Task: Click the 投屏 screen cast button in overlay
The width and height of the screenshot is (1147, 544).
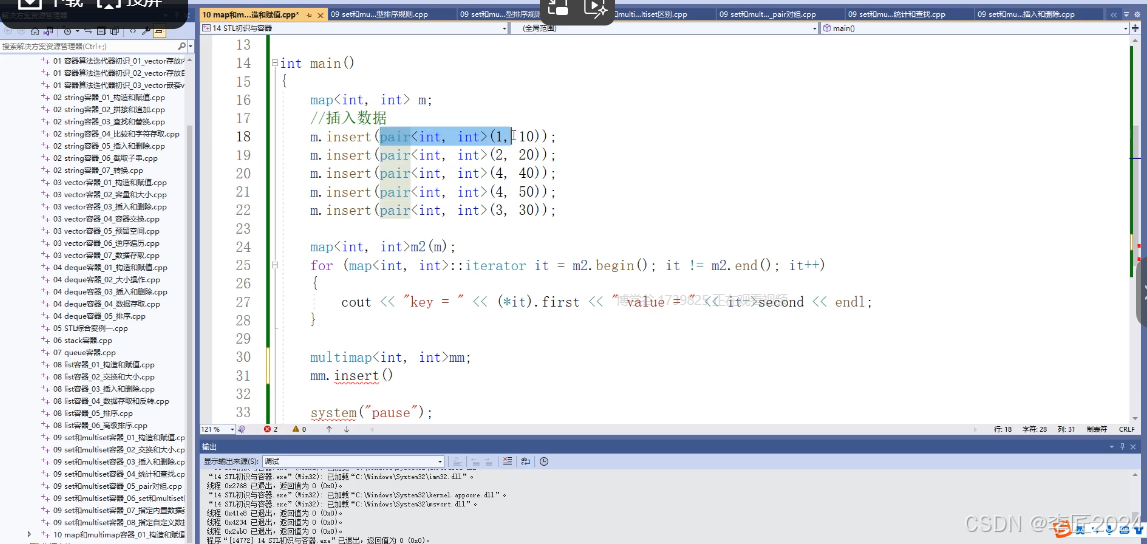Action: (x=127, y=3)
